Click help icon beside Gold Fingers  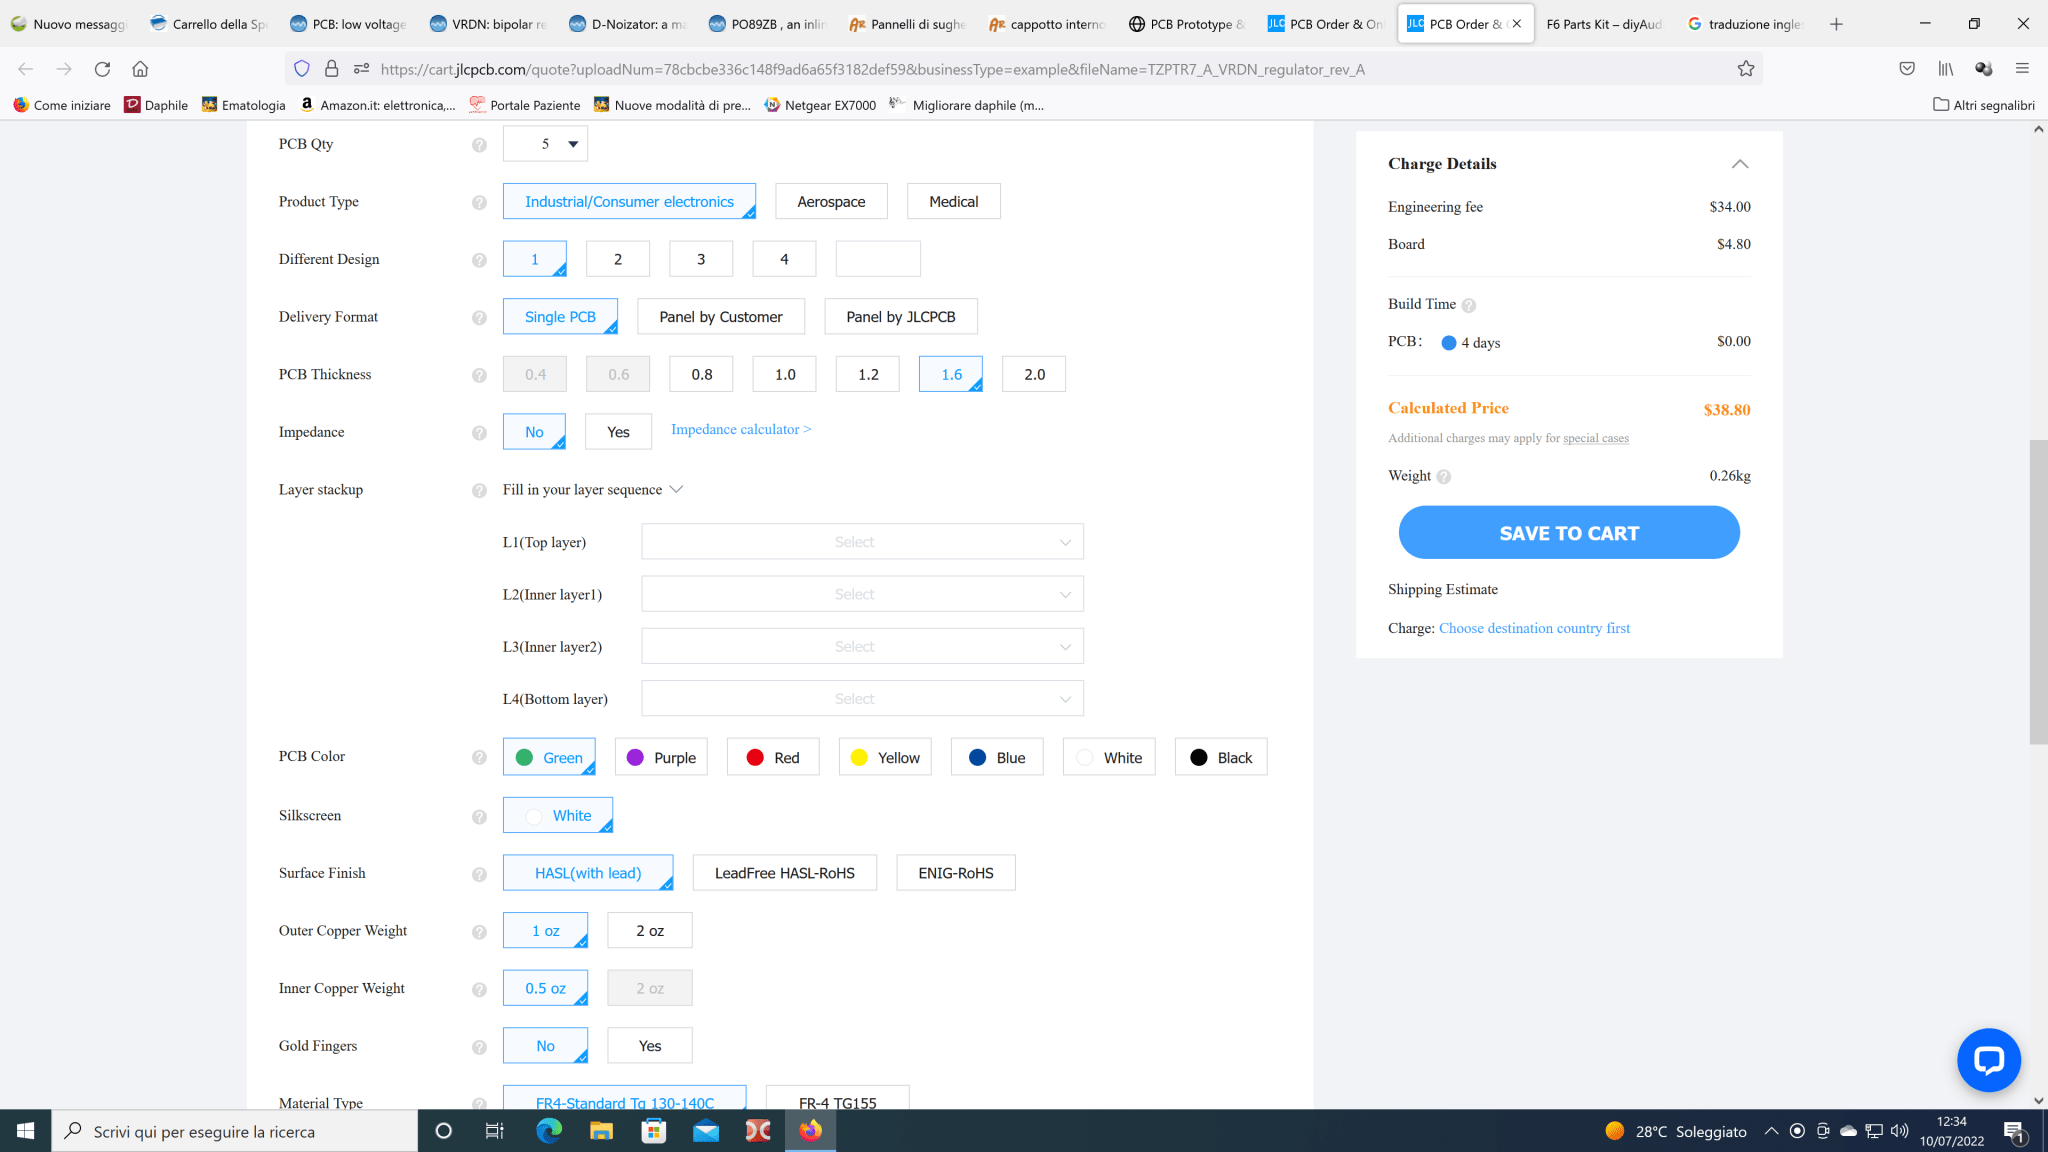(479, 1047)
